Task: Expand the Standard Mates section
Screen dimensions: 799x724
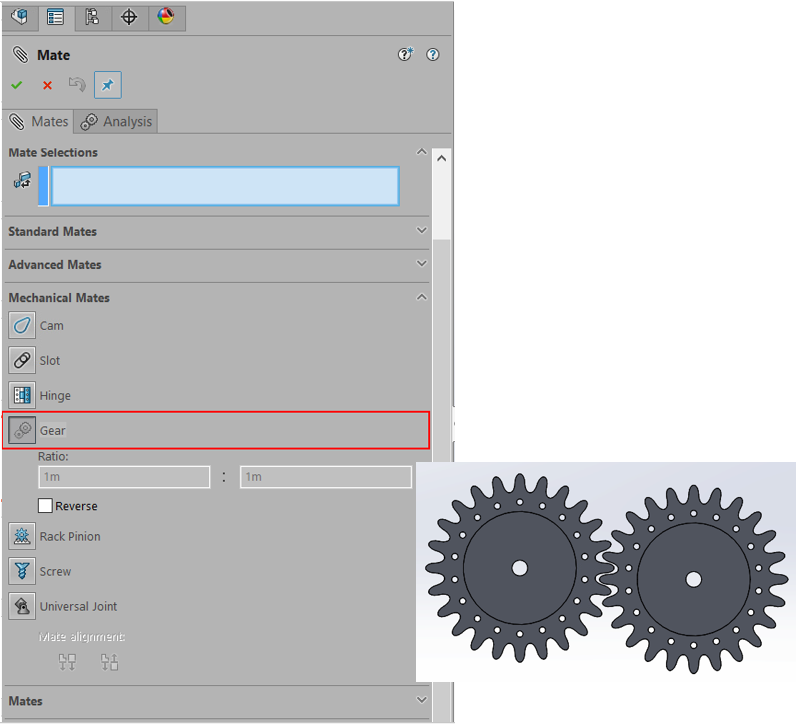Action: tap(421, 231)
